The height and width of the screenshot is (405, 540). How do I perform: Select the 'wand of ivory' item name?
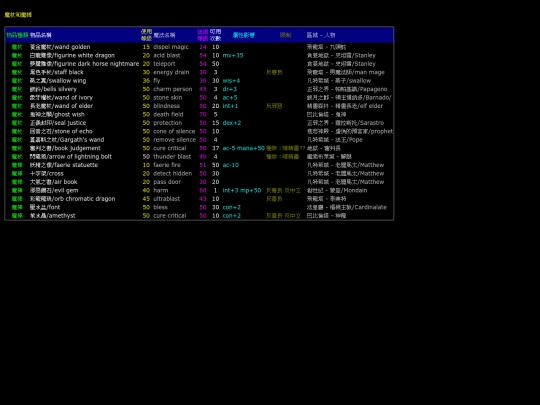tap(61, 97)
